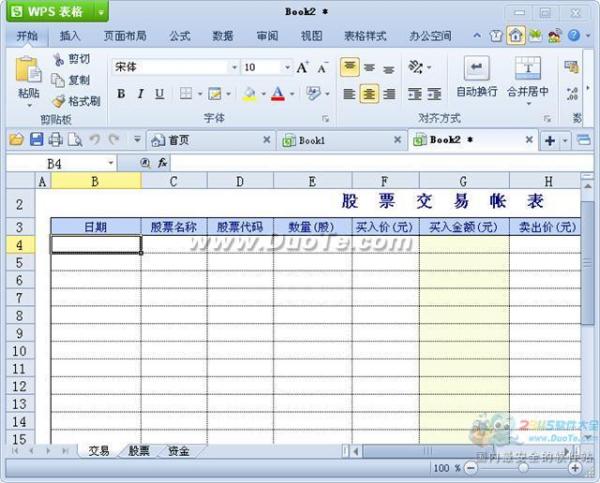Select the Format Painter (格式刷) tool
The image size is (600, 483).
pyautogui.click(x=58, y=101)
